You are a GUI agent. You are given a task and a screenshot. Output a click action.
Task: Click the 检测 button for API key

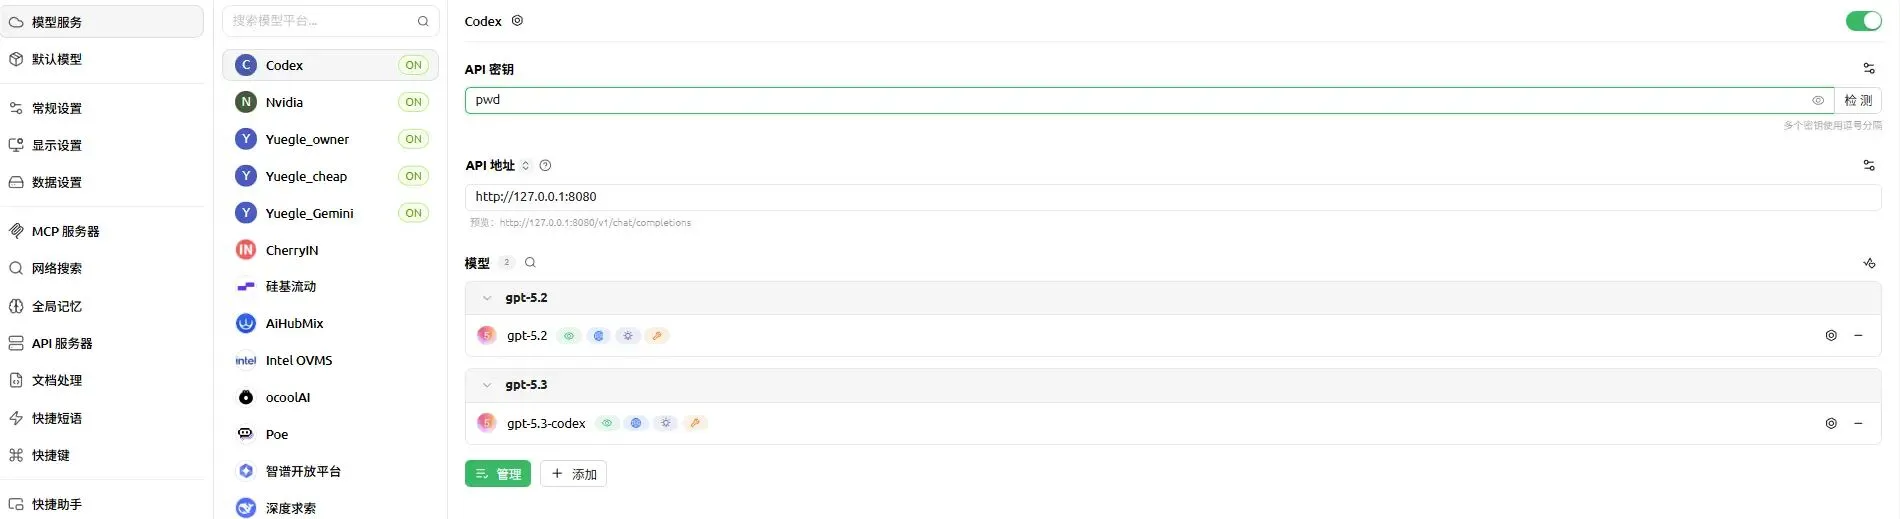click(x=1858, y=101)
